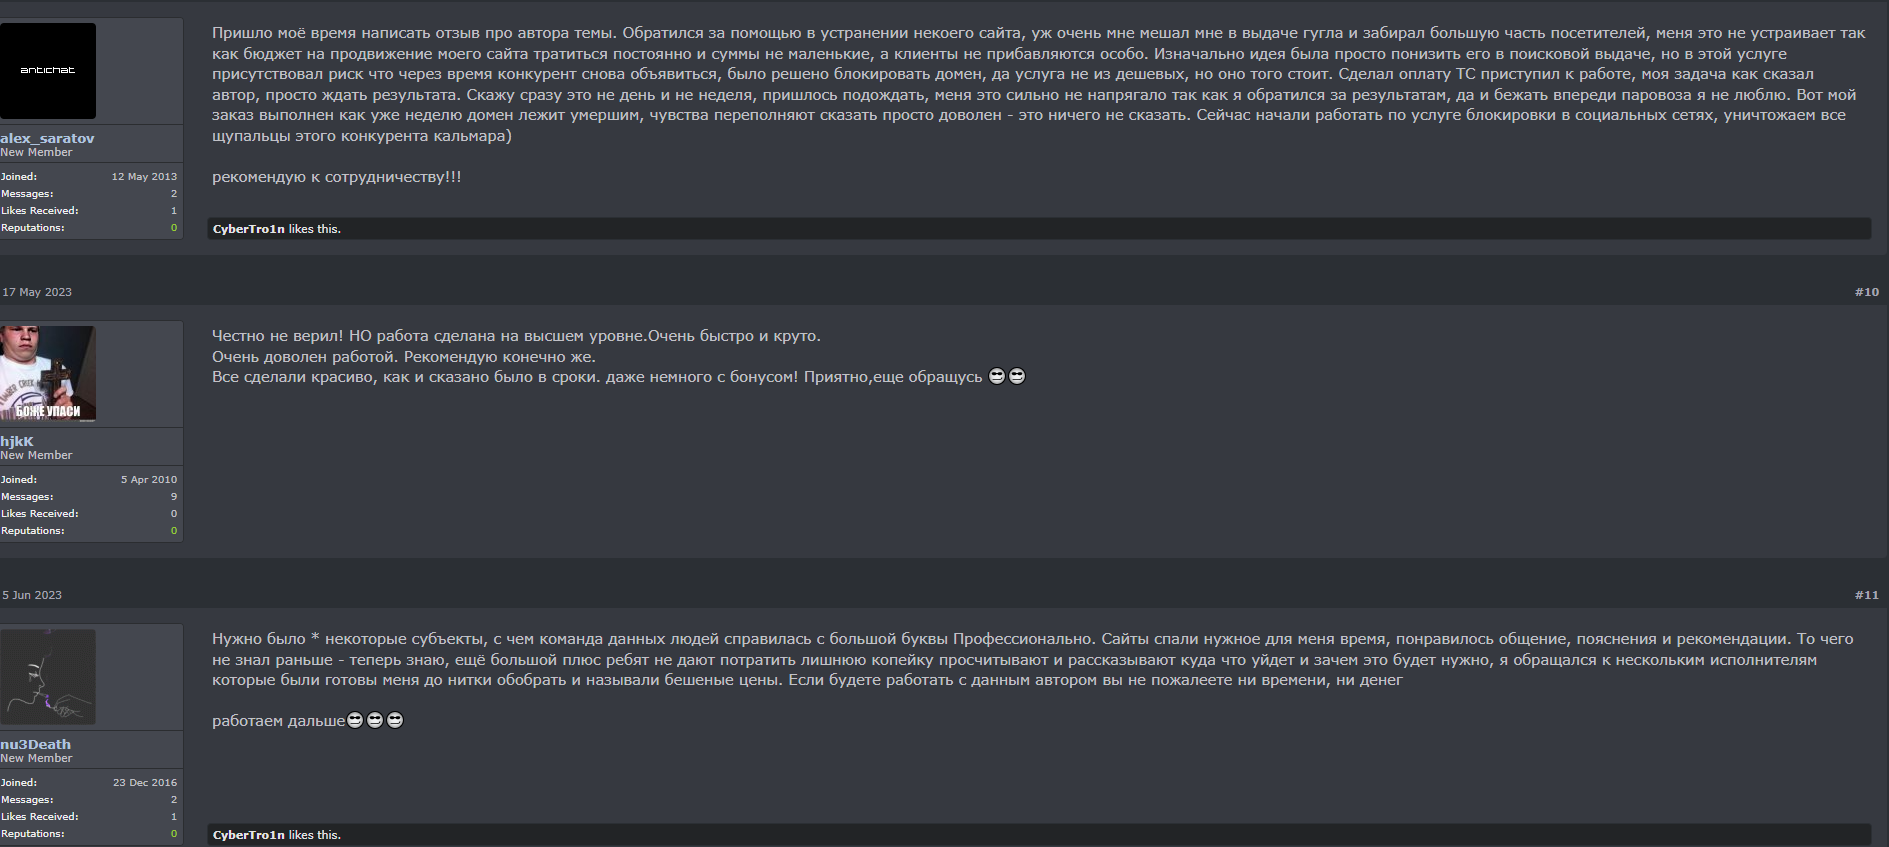1889x847 pixels.
Task: Click the 5 Jun 2023 post date
Action: tap(32, 595)
